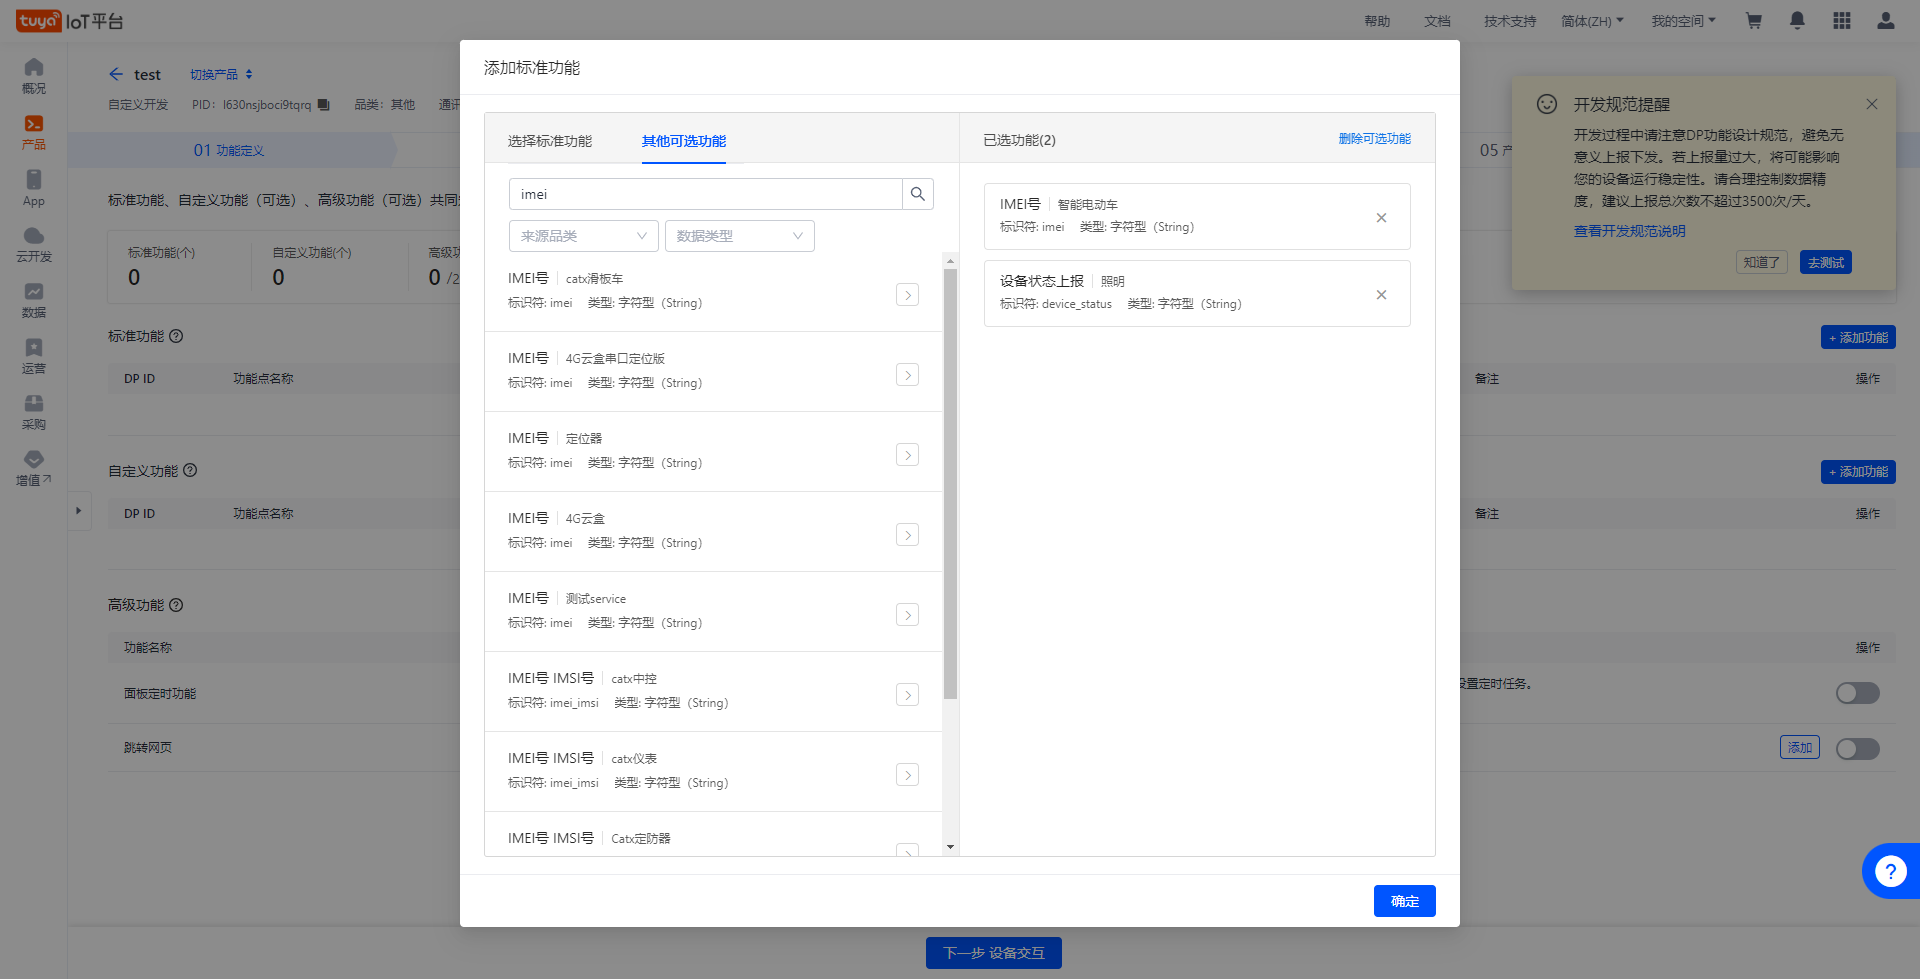This screenshot has height=979, width=1920.
Task: Open 我的空间 dropdown menu
Action: point(1683,21)
